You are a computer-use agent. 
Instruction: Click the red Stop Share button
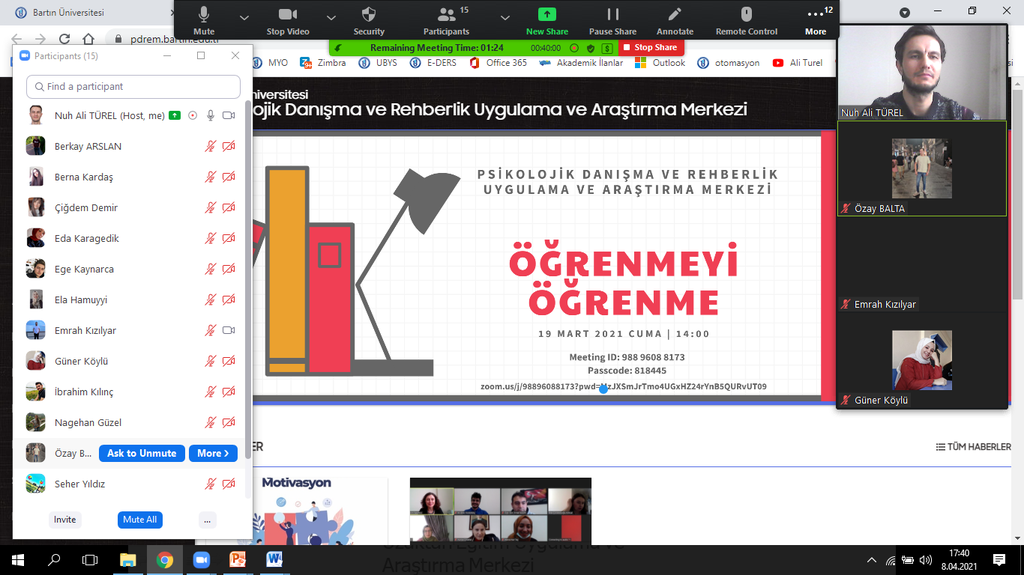[650, 47]
